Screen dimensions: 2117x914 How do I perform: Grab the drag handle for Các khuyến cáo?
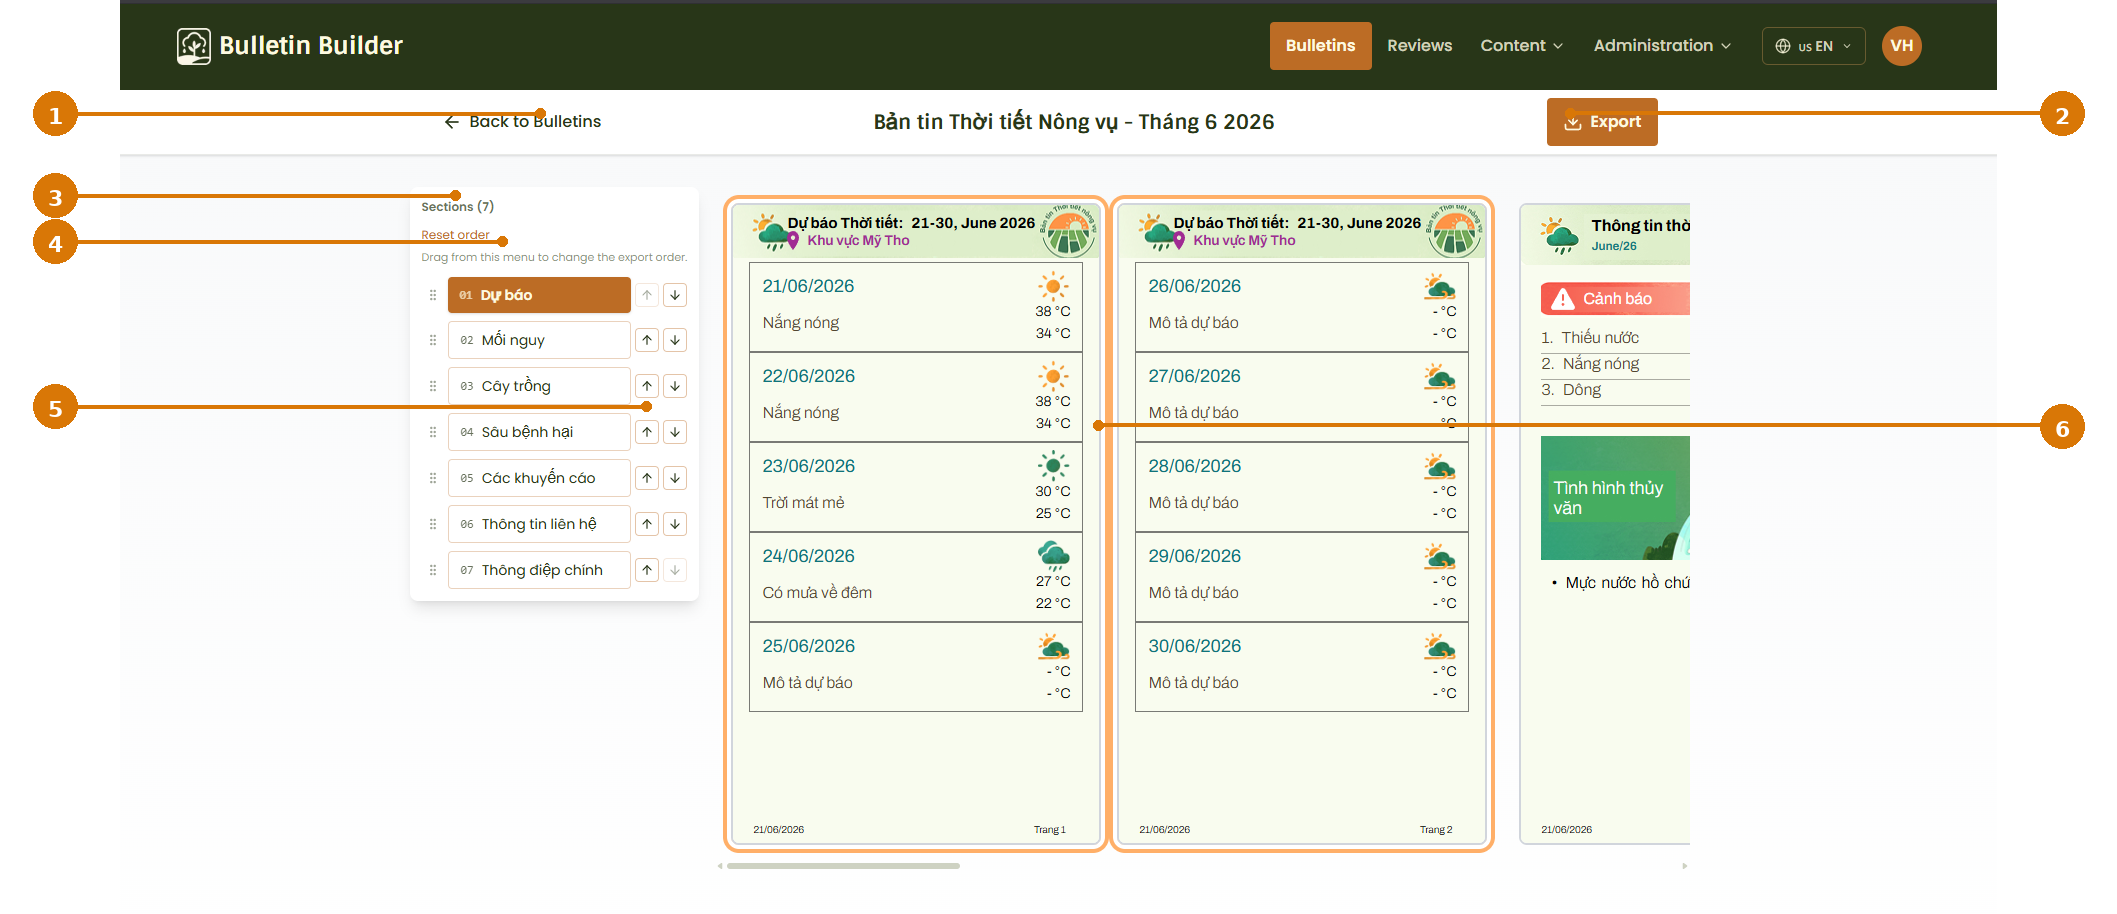pyautogui.click(x=433, y=478)
